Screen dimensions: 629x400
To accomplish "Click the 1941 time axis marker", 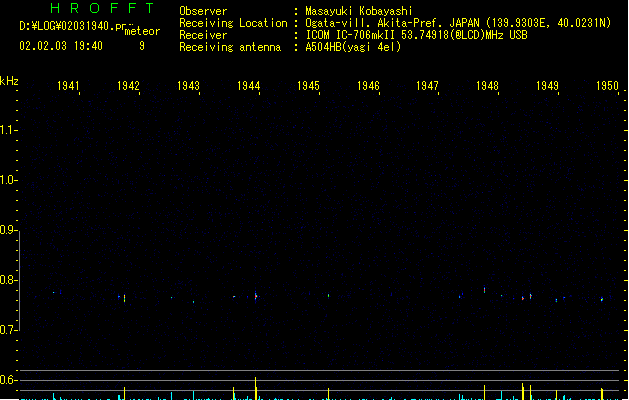I will 68,86.
